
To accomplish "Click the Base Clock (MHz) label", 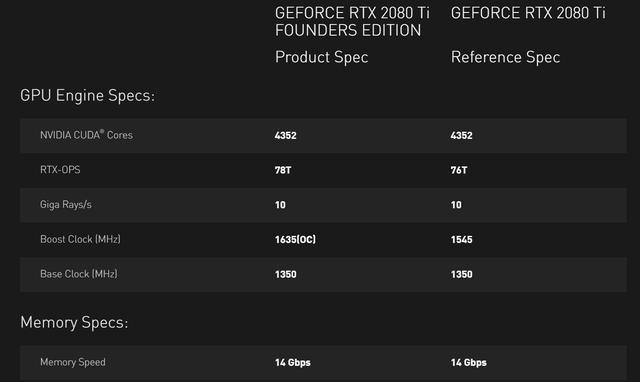I will click(78, 274).
